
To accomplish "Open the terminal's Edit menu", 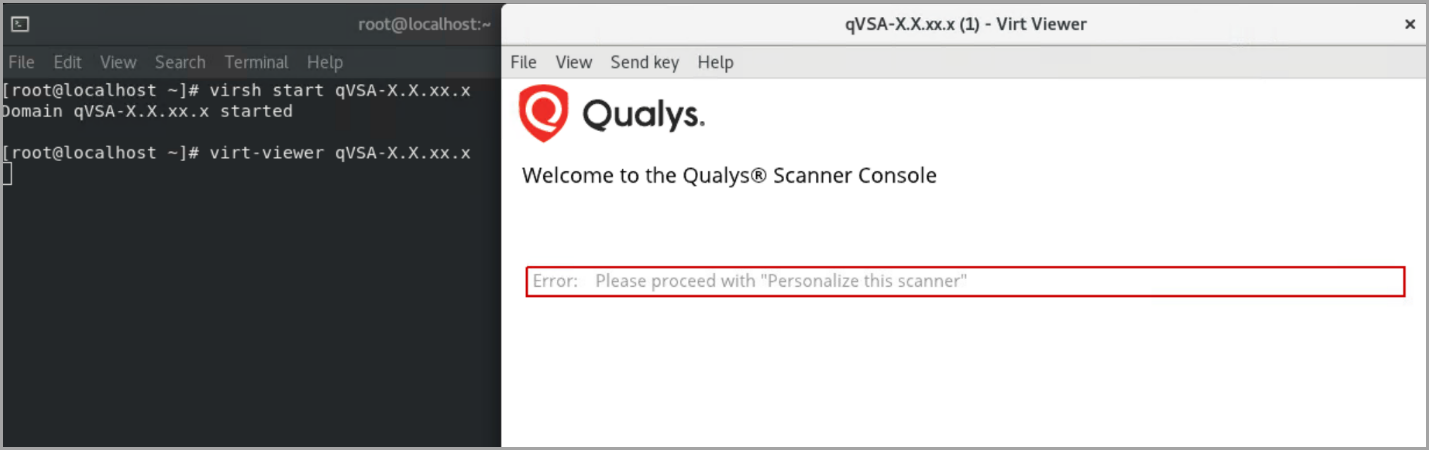I will pos(68,62).
